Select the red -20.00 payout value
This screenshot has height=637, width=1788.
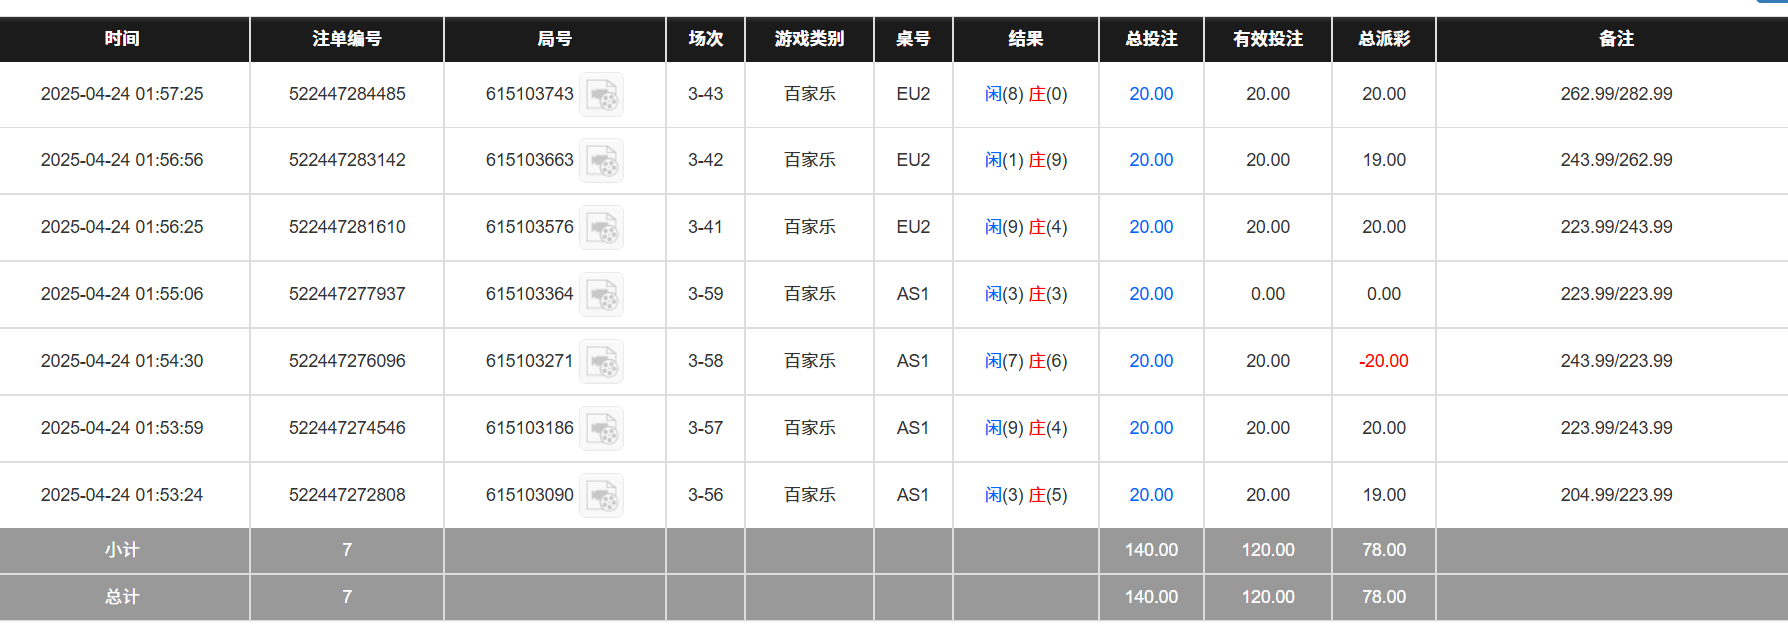point(1383,361)
